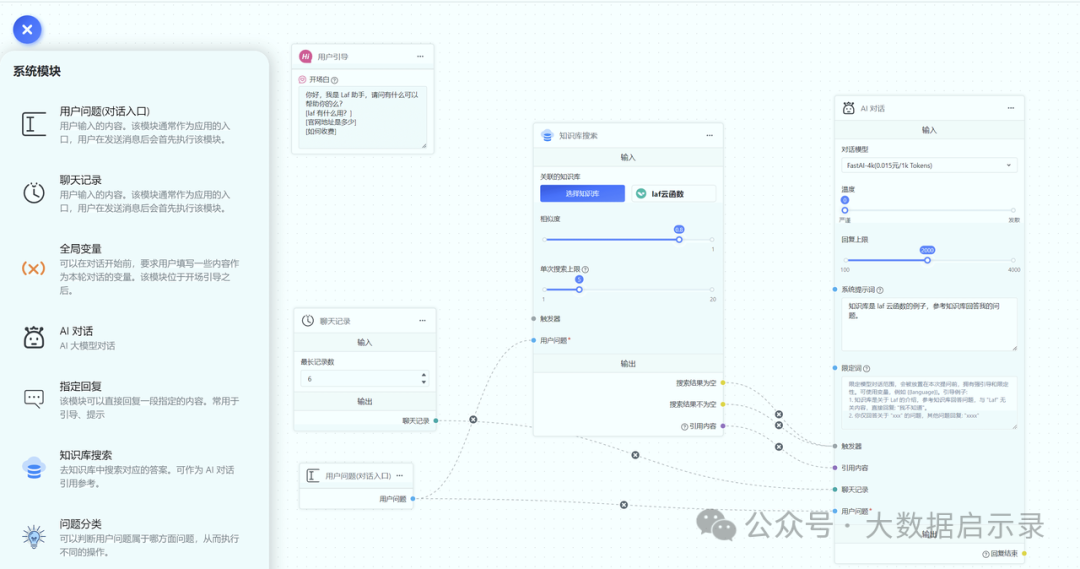Click 引用内容 output handle on 知识库搜索
Viewport: 1080px width, 569px height.
tap(723, 426)
